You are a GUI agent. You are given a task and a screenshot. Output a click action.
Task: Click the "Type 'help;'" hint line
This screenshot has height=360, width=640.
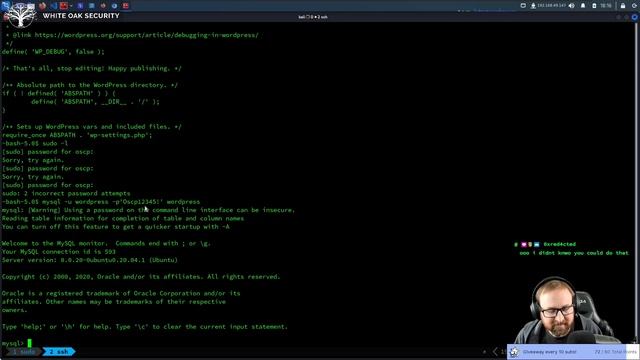[144, 327]
